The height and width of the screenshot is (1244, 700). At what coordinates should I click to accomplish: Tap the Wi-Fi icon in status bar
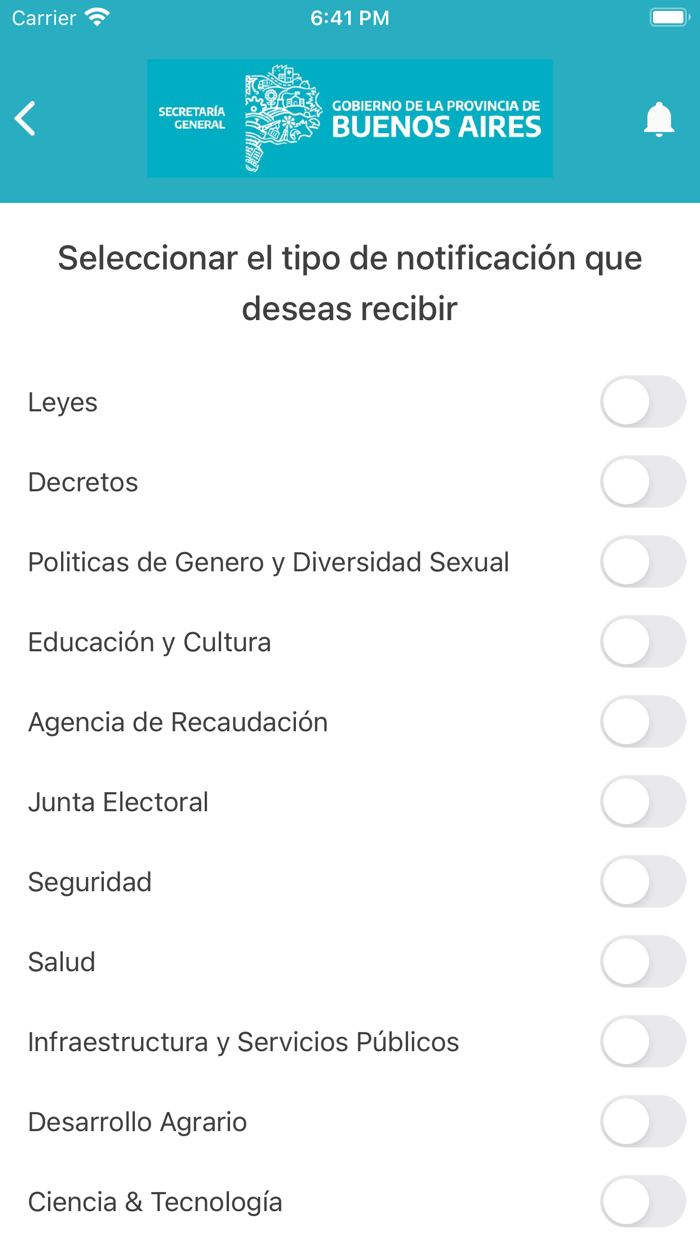click(x=95, y=16)
